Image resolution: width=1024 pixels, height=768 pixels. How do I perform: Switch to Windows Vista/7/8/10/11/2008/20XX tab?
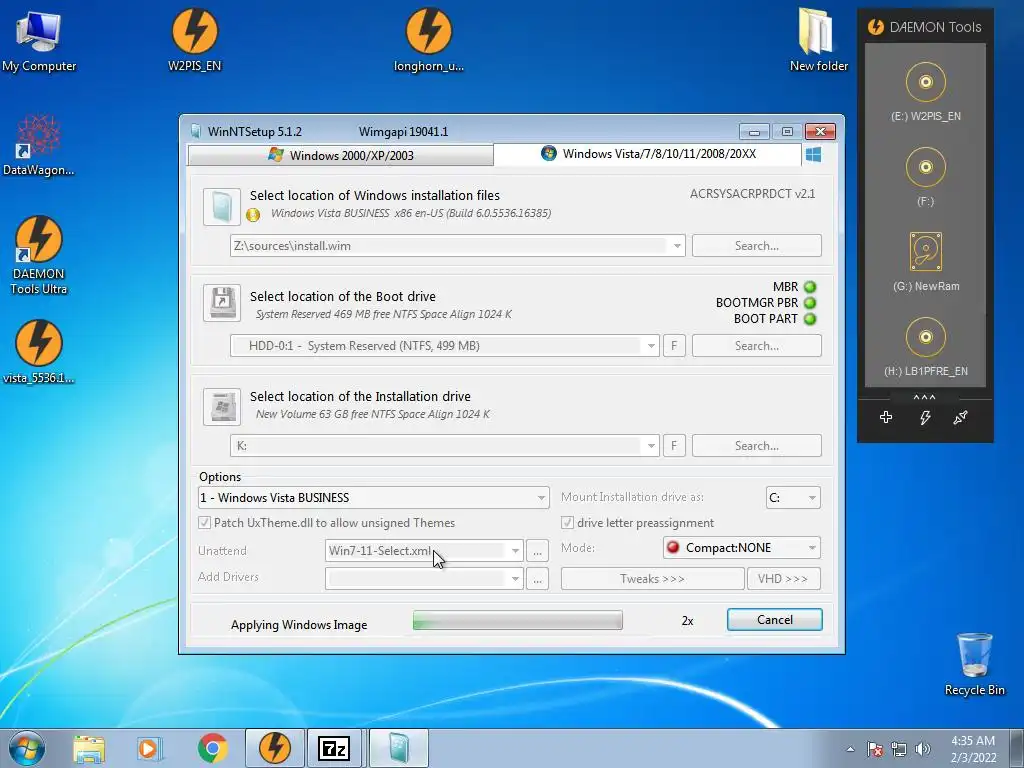pyautogui.click(x=647, y=154)
